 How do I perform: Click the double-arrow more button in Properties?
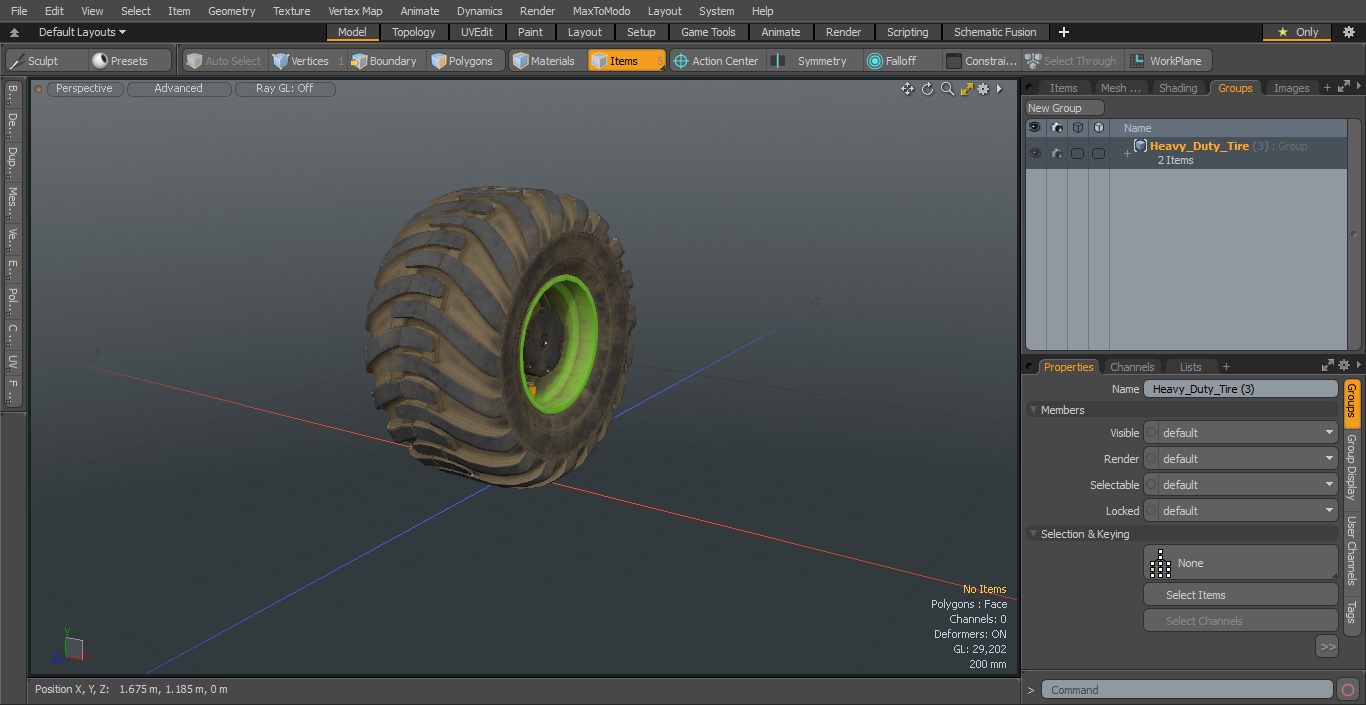pos(1327,647)
